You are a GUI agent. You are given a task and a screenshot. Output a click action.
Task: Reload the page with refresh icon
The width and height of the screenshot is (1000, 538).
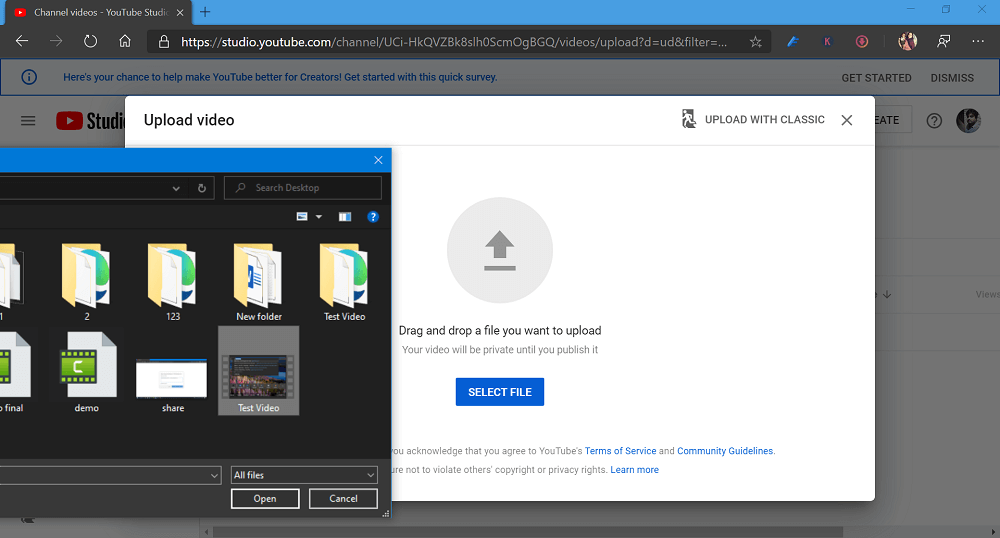[x=91, y=41]
